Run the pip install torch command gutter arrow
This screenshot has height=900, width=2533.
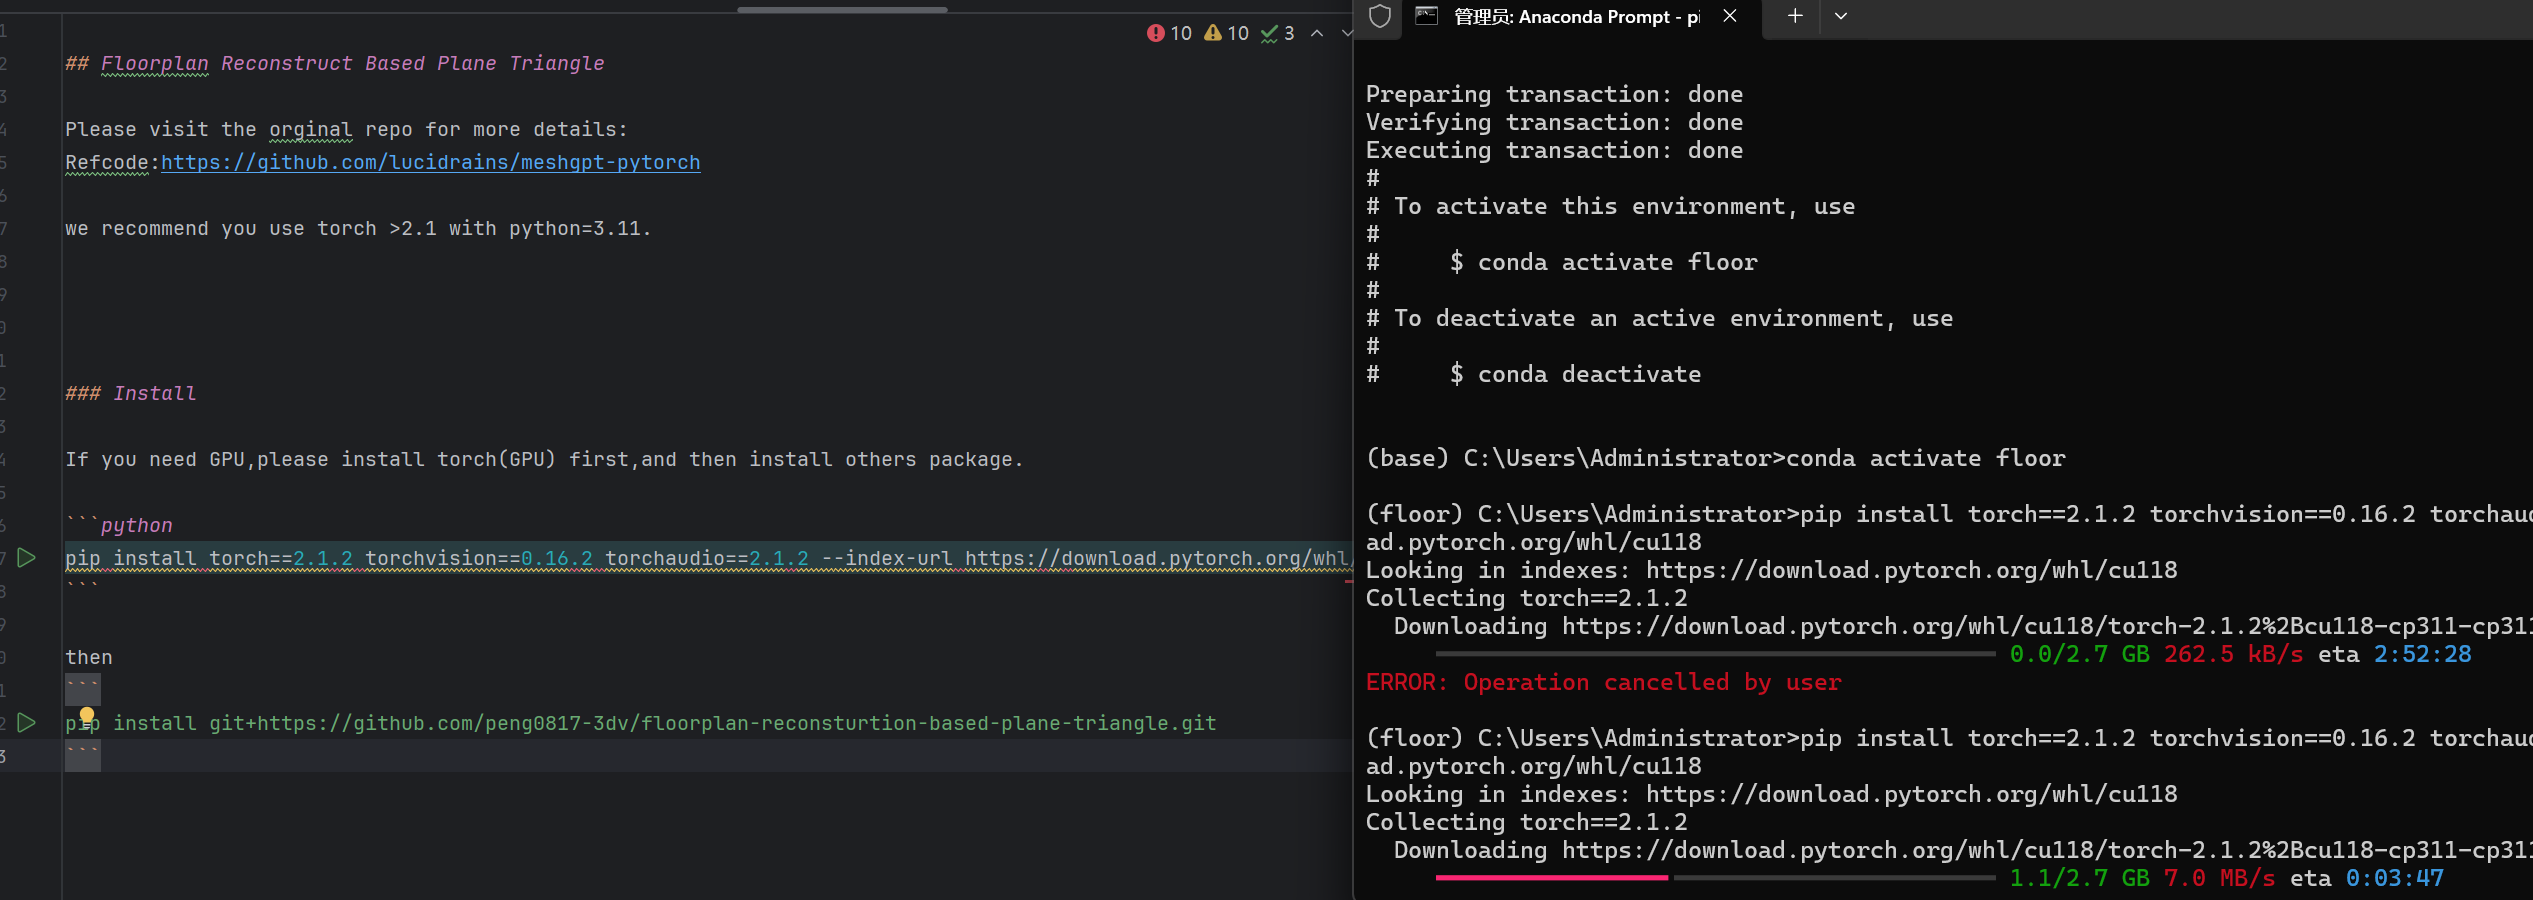tap(27, 558)
